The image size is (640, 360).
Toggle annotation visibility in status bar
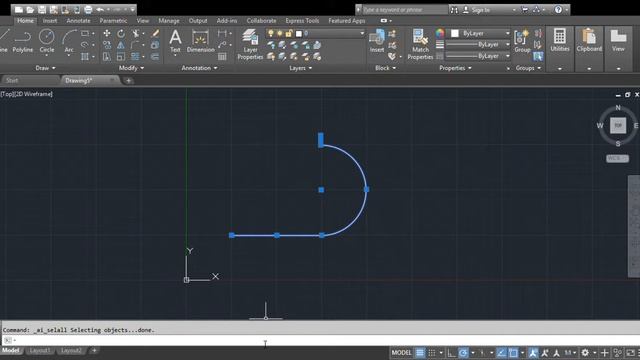pyautogui.click(x=533, y=353)
